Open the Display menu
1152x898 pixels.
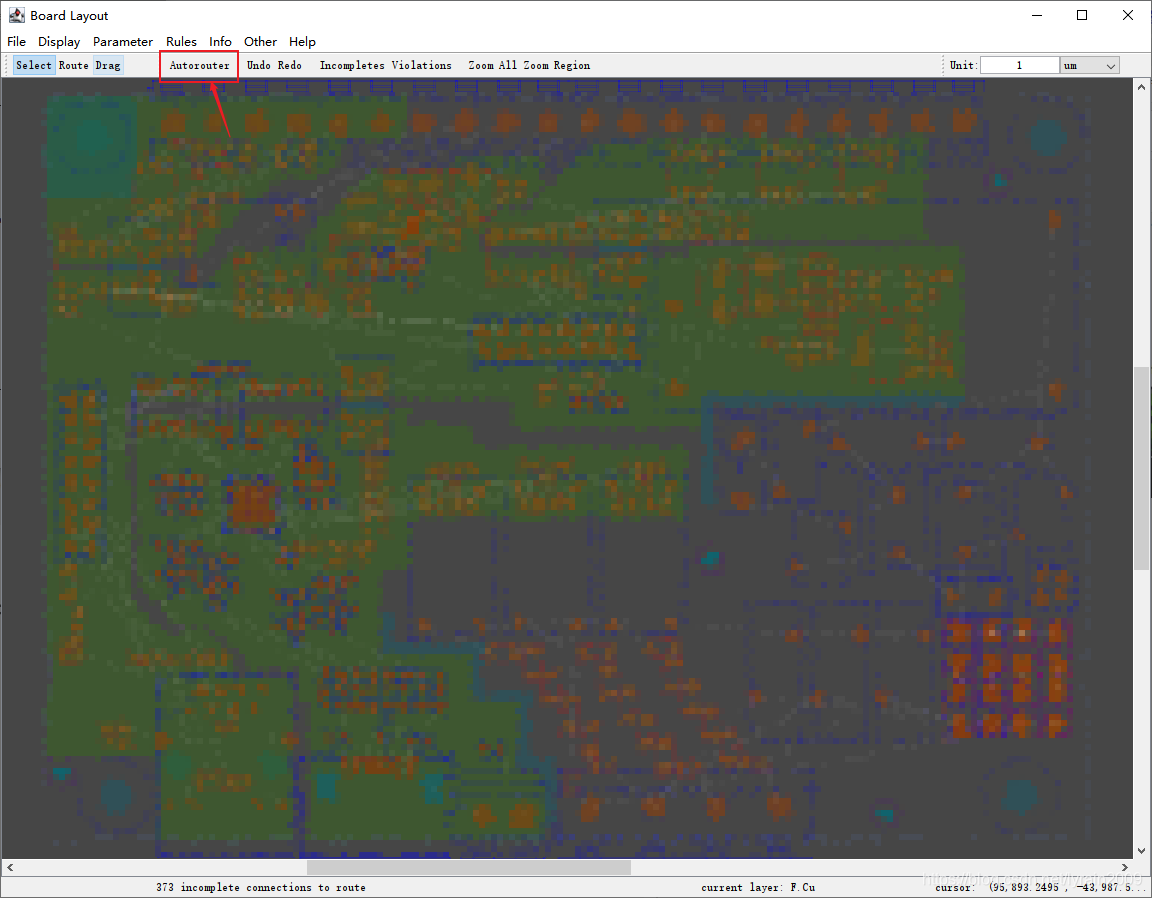[59, 42]
